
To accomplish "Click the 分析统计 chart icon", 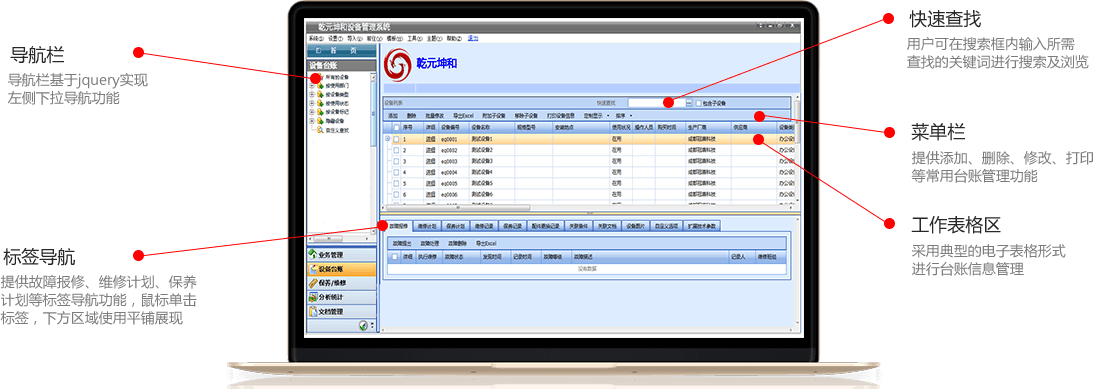I will [313, 297].
